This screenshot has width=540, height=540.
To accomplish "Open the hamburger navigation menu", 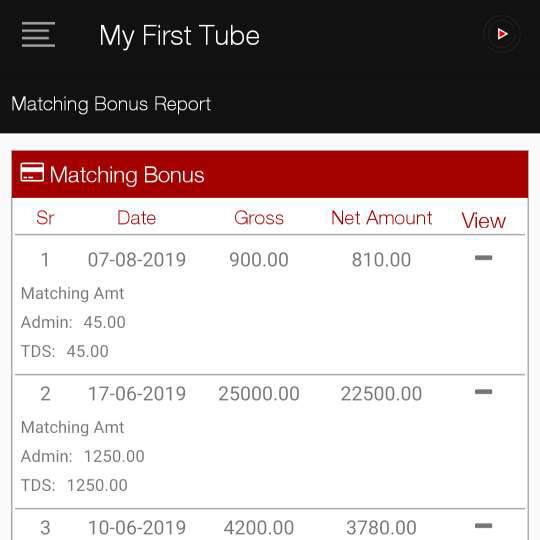I will (38, 34).
